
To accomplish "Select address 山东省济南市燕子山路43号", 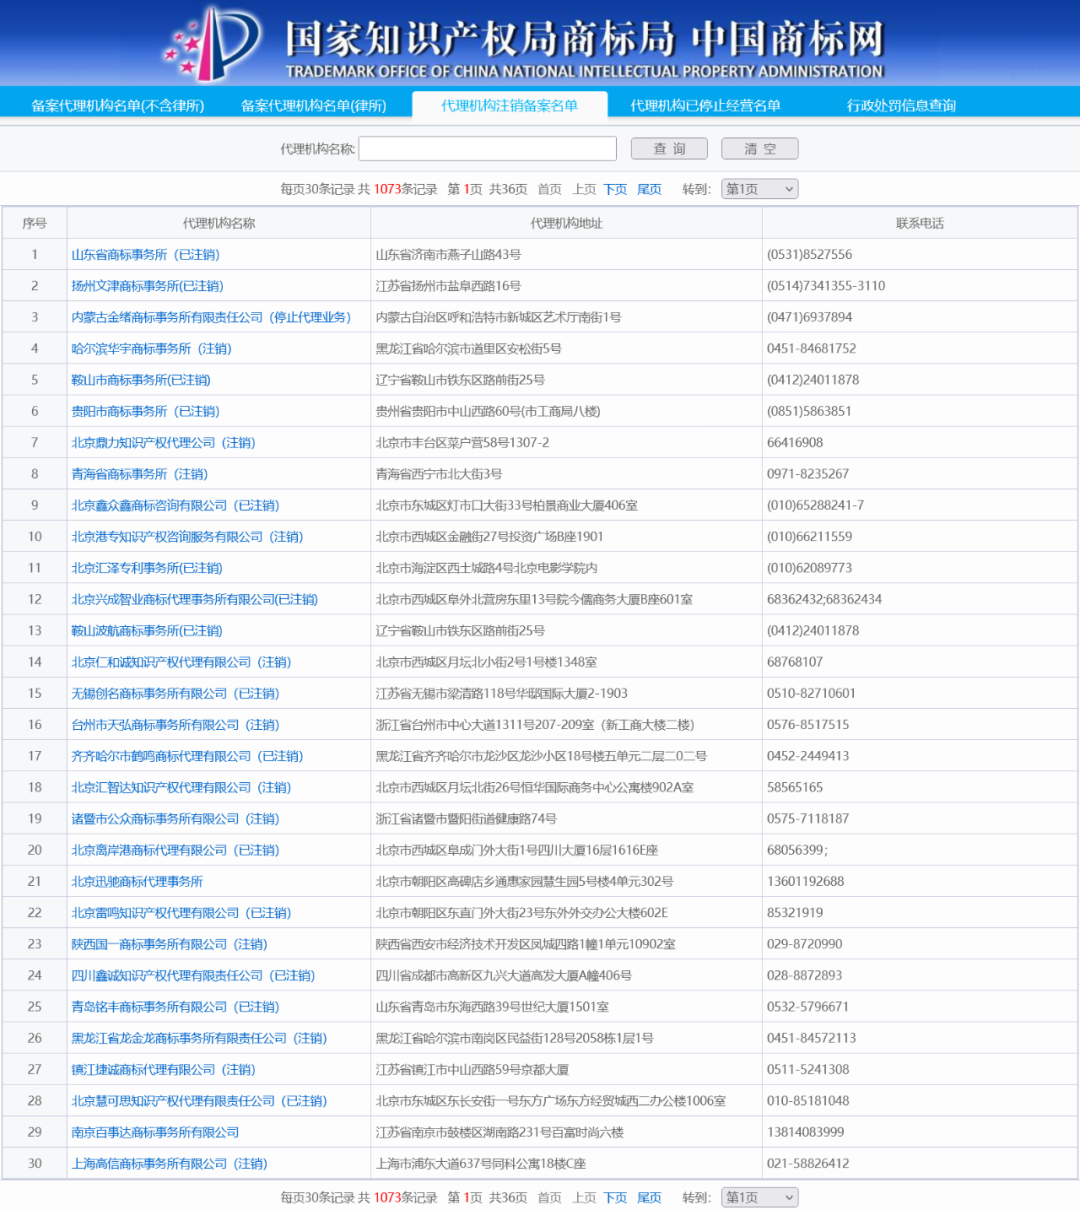I will point(448,255).
